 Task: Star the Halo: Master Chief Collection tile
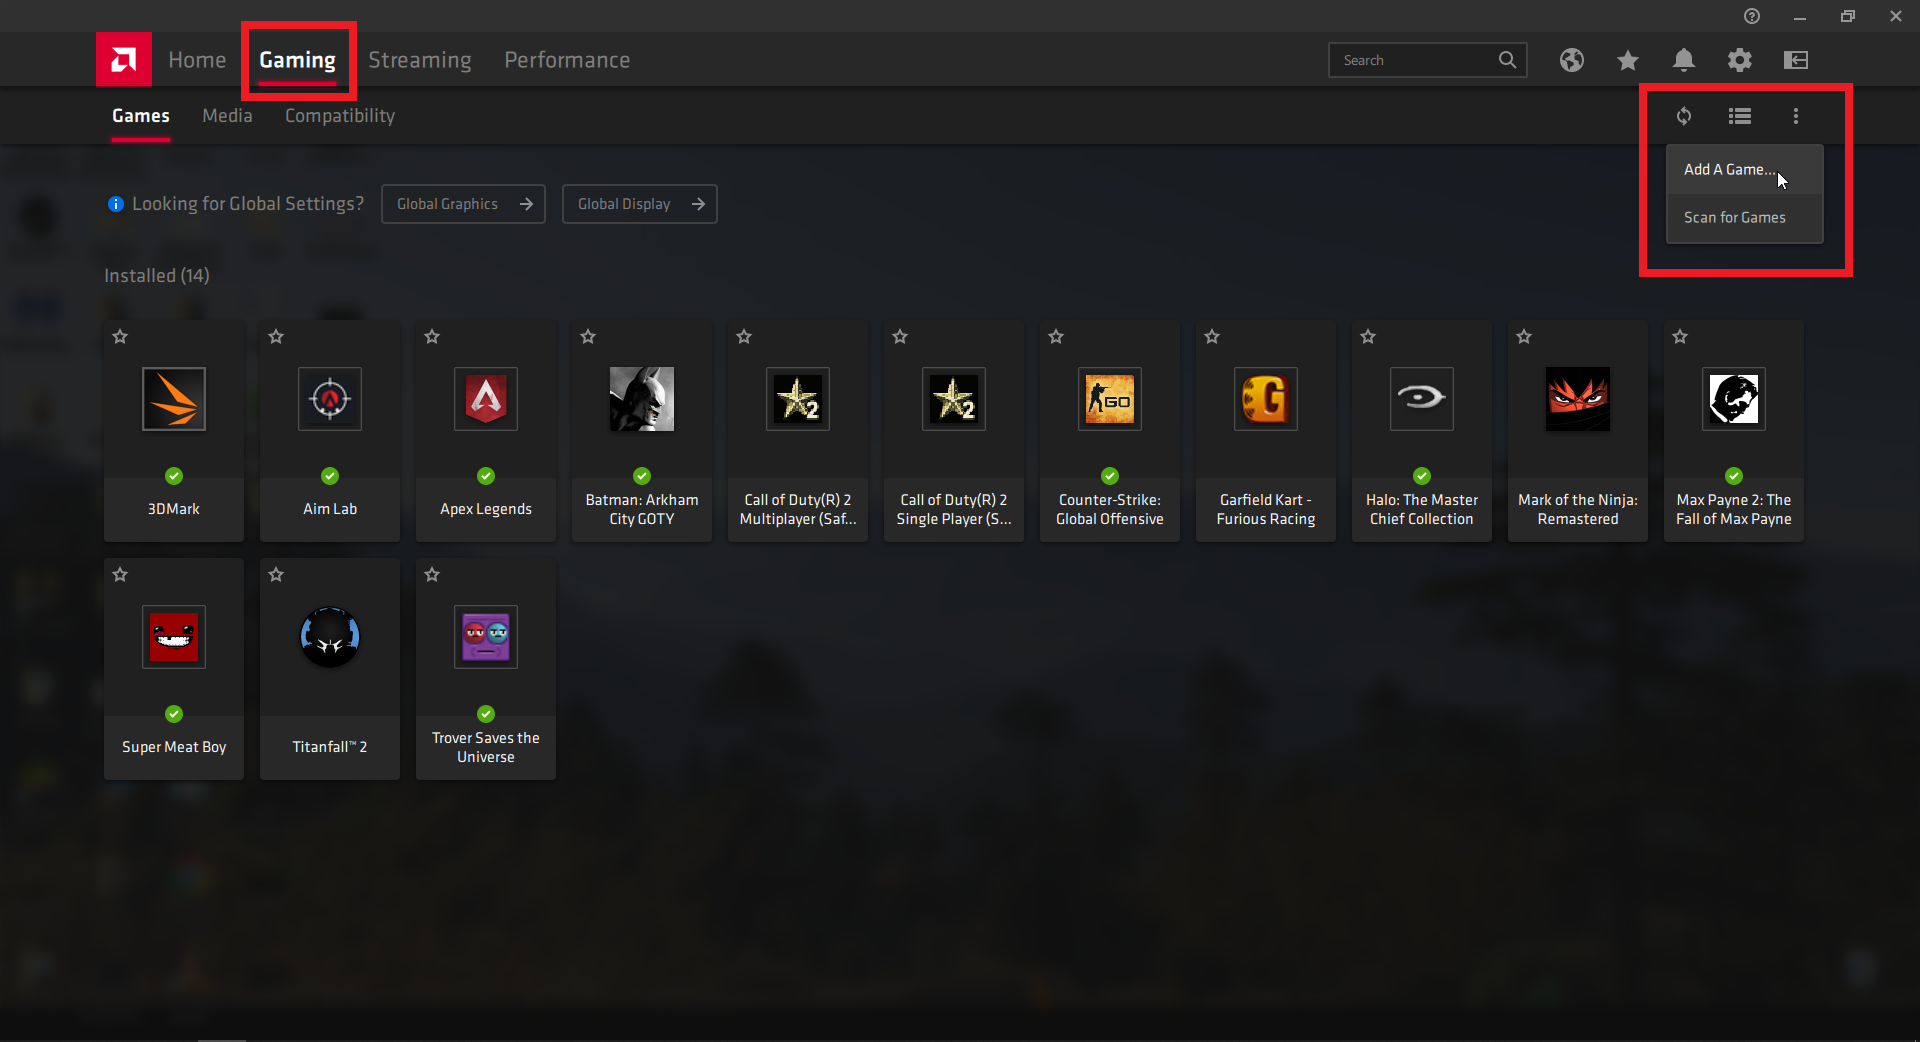[x=1368, y=337]
